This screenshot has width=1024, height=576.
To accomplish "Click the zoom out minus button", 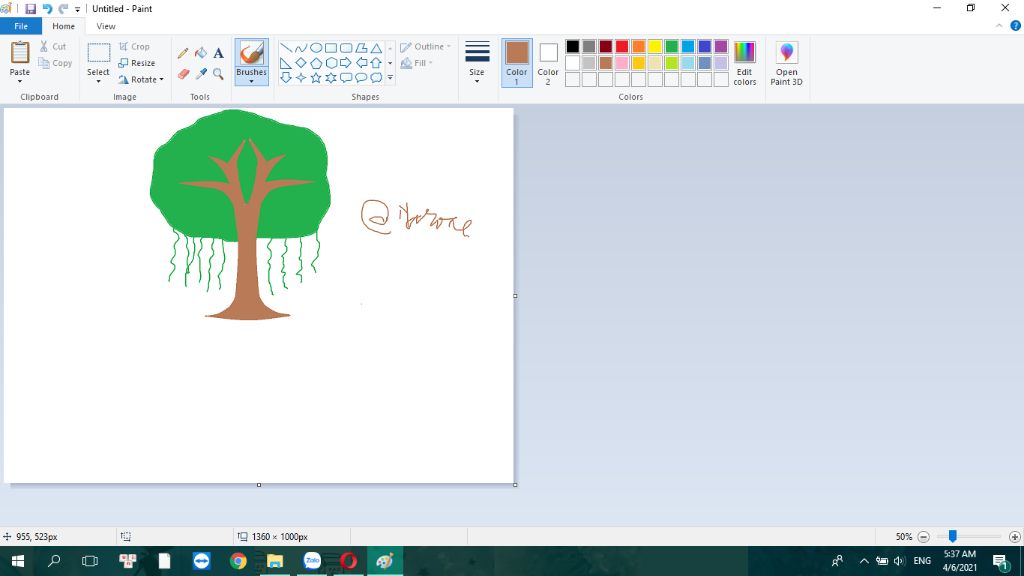I will coord(923,537).
